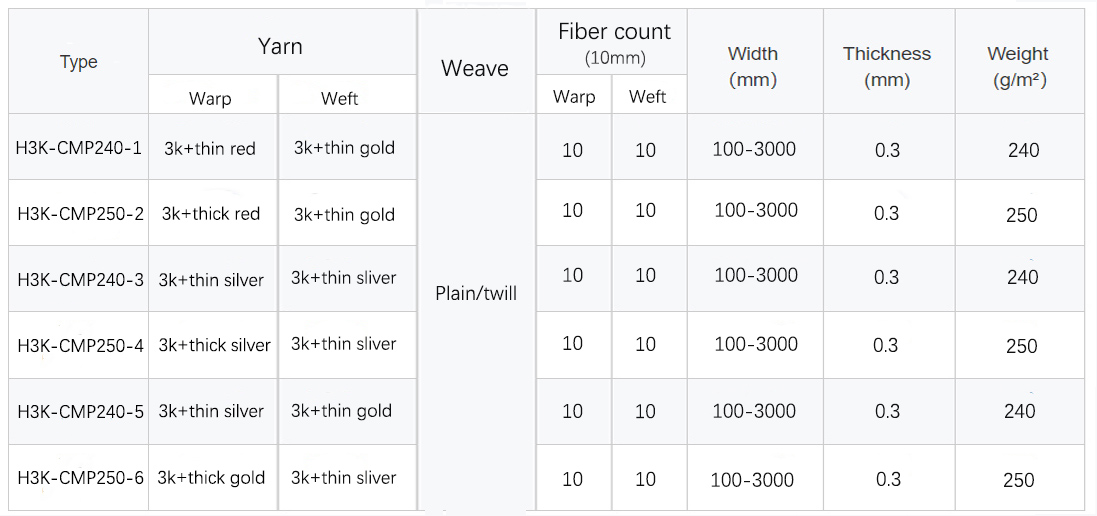The width and height of the screenshot is (1097, 516).
Task: Click the Width (mm) header
Action: tap(753, 66)
